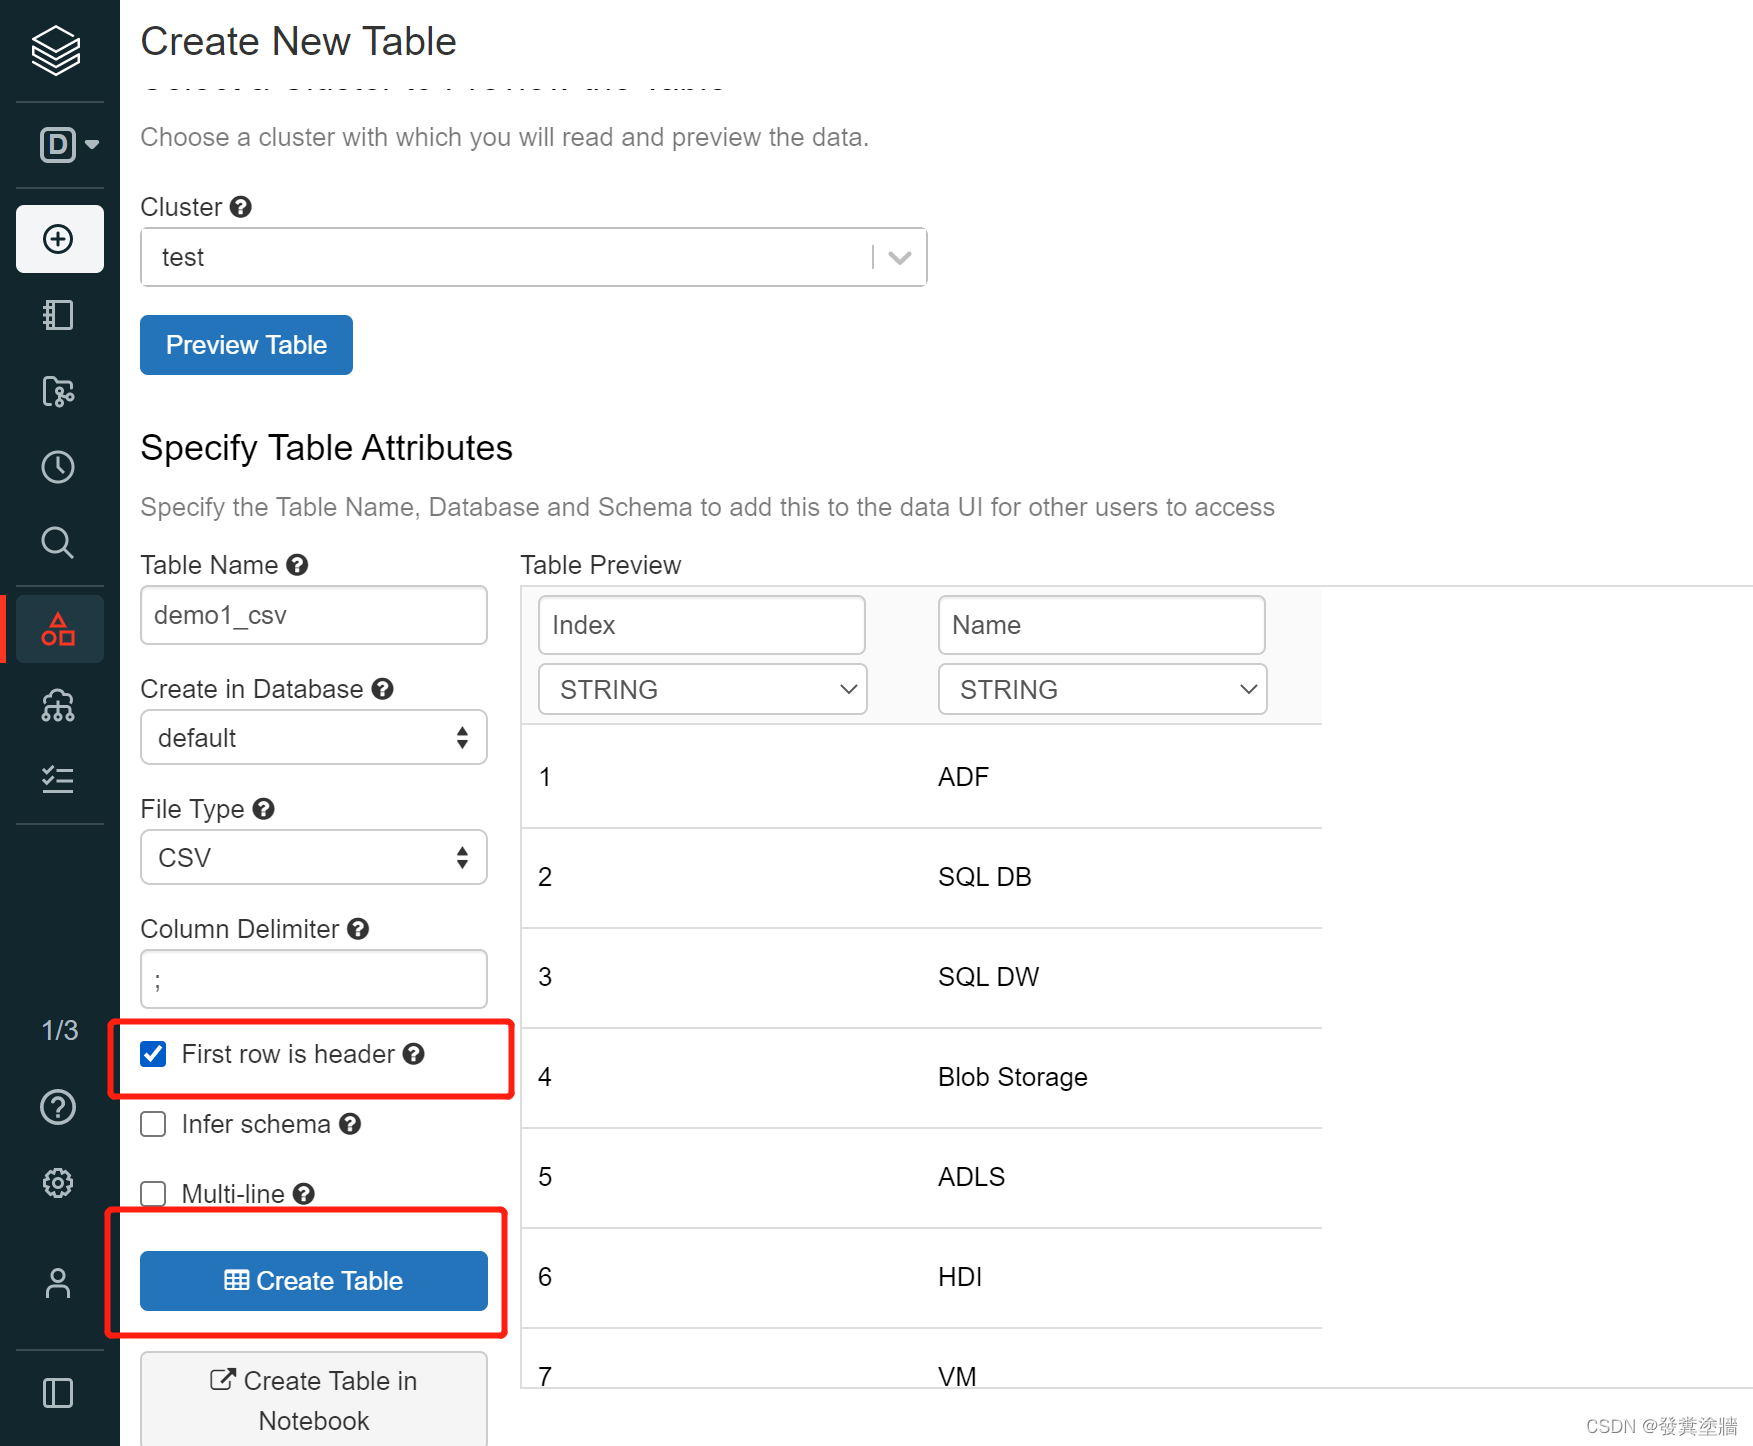The height and width of the screenshot is (1446, 1753).
Task: Open the File Type CSV dropdown
Action: click(314, 857)
